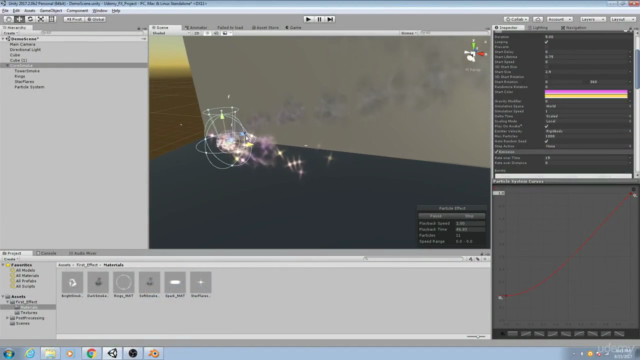Screen dimensions: 640x360
Task: Click the Step frame button
Action: 330,19
